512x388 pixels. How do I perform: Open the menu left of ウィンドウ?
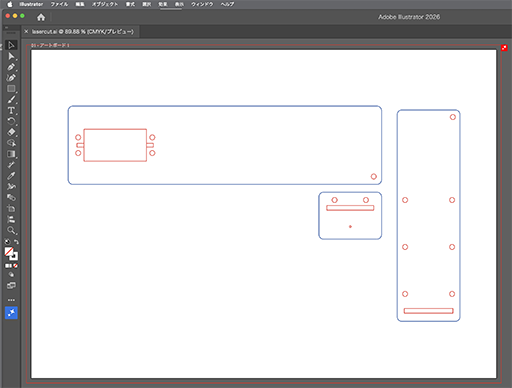(x=179, y=4)
